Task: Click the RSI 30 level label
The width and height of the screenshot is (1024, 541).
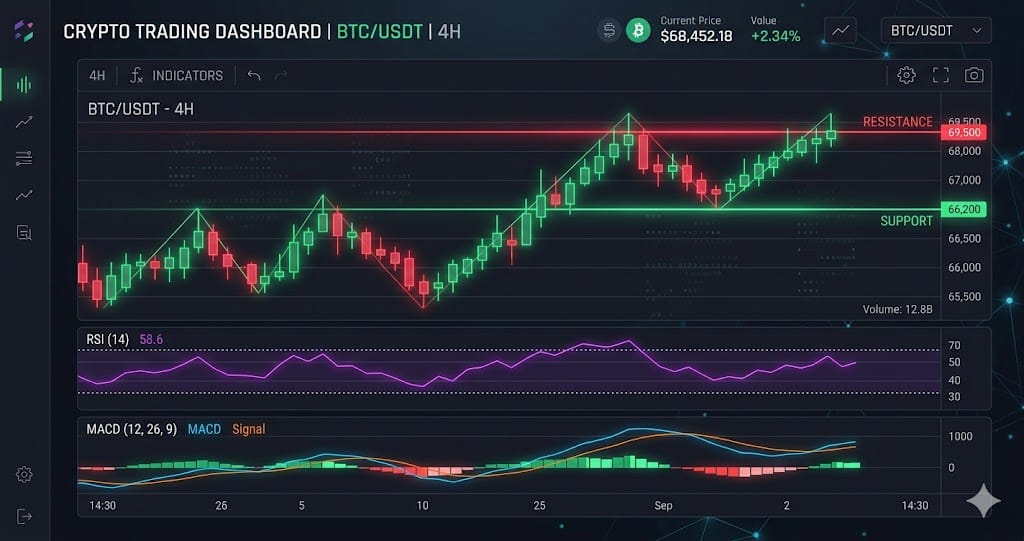Action: [x=954, y=397]
